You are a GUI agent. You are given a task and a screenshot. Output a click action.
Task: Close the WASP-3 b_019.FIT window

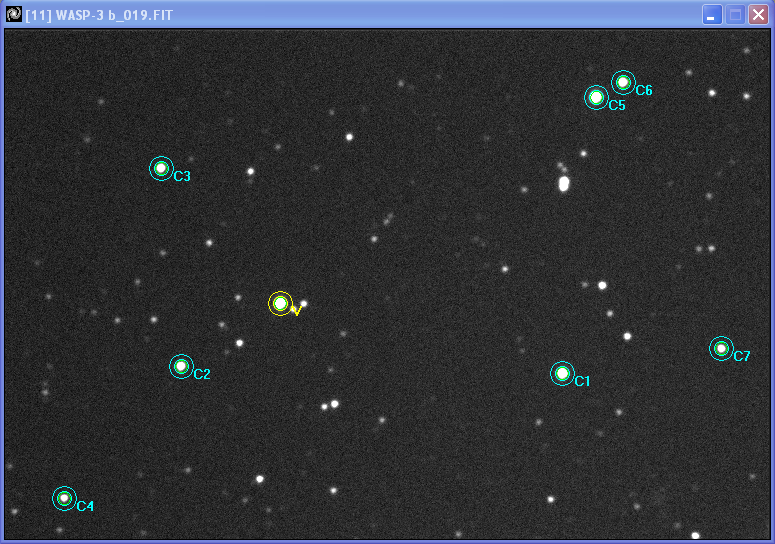coord(758,15)
